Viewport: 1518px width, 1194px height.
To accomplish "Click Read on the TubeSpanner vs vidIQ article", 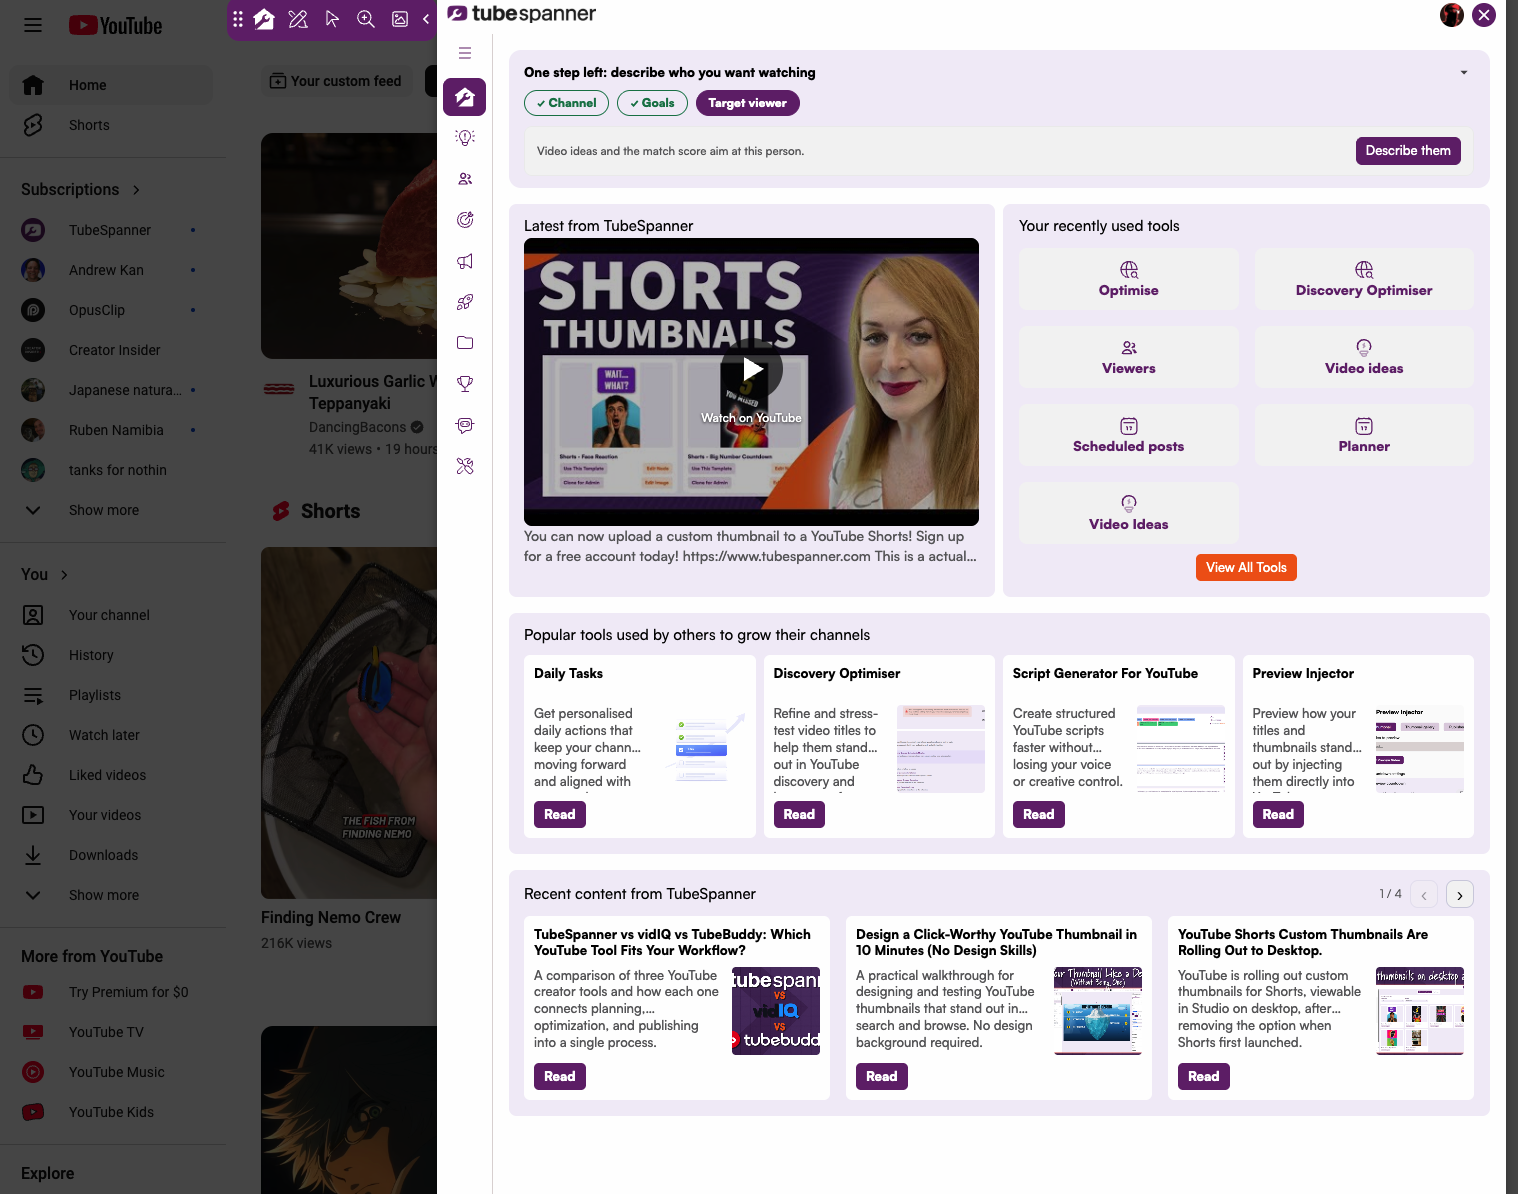I will [x=560, y=1076].
